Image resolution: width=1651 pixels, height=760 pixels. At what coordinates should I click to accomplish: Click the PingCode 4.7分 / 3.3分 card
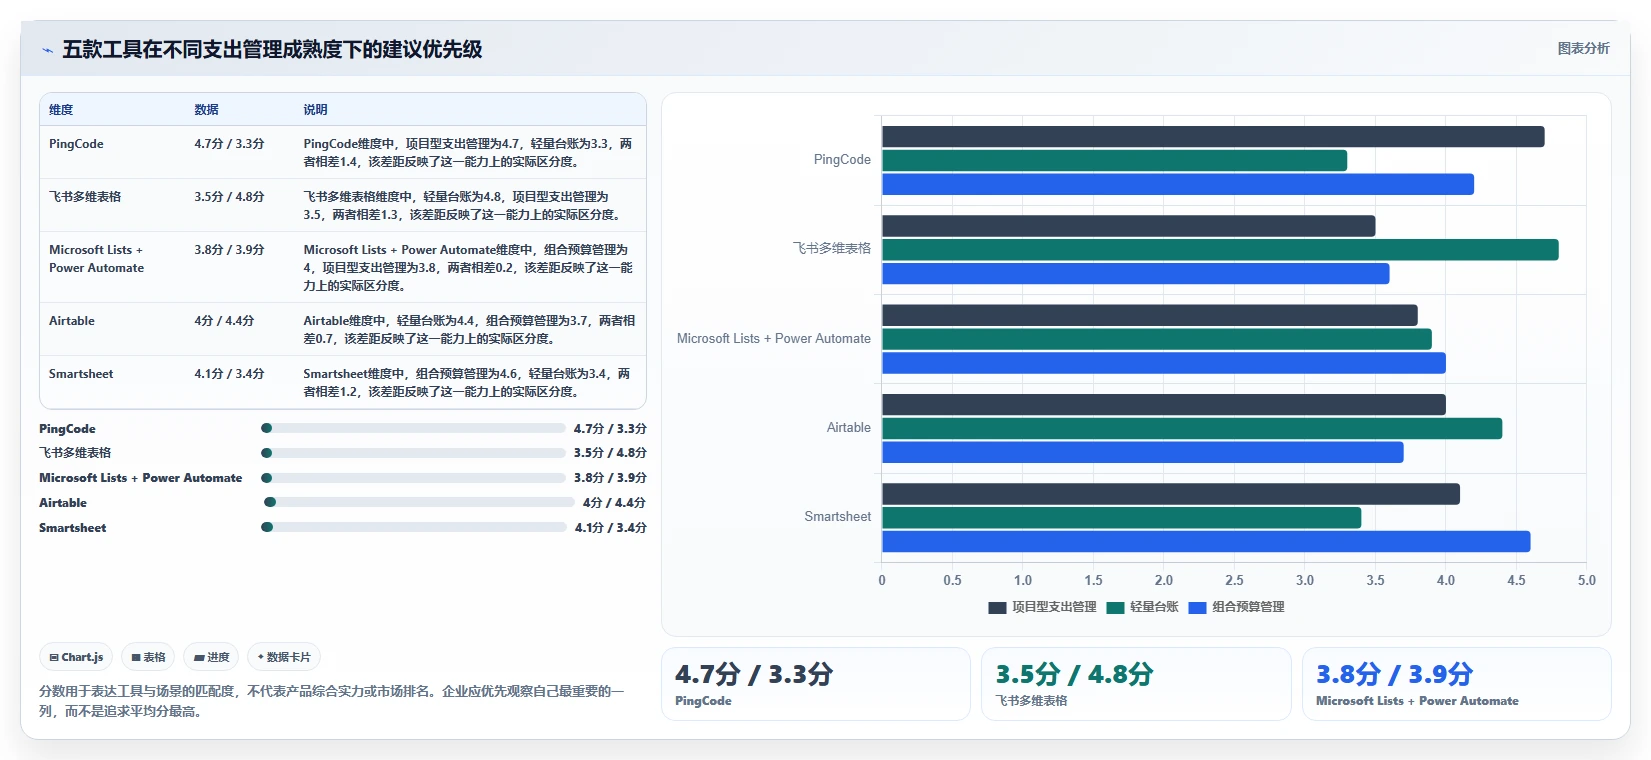pyautogui.click(x=815, y=683)
